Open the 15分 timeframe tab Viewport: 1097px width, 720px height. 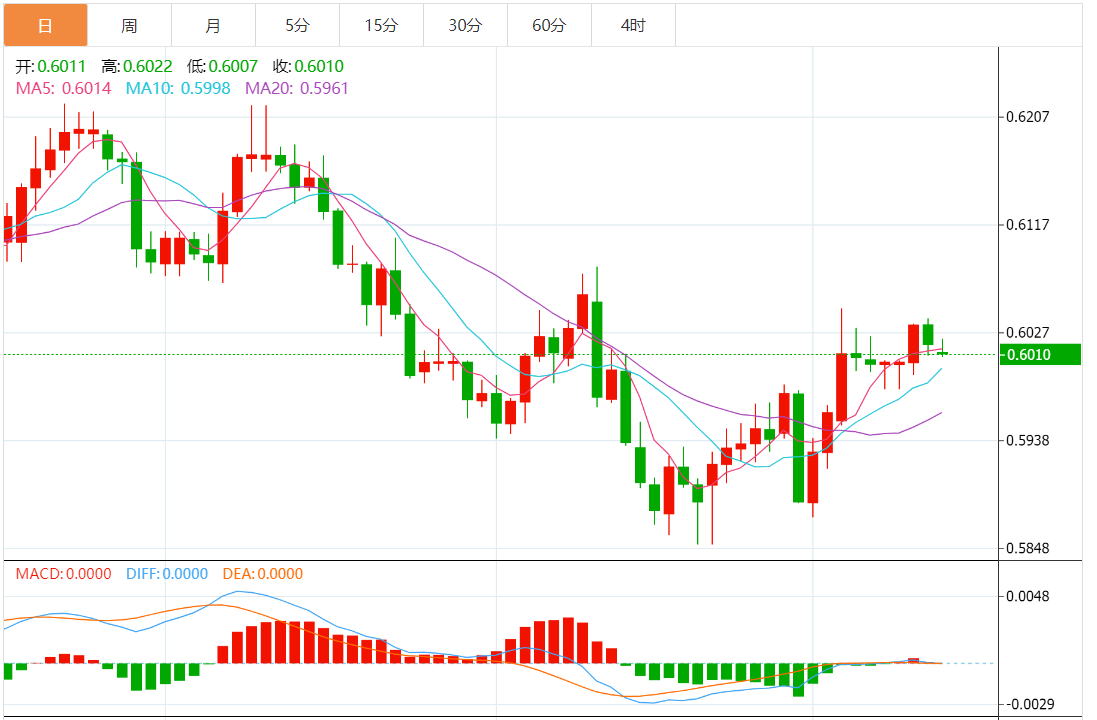point(381,25)
